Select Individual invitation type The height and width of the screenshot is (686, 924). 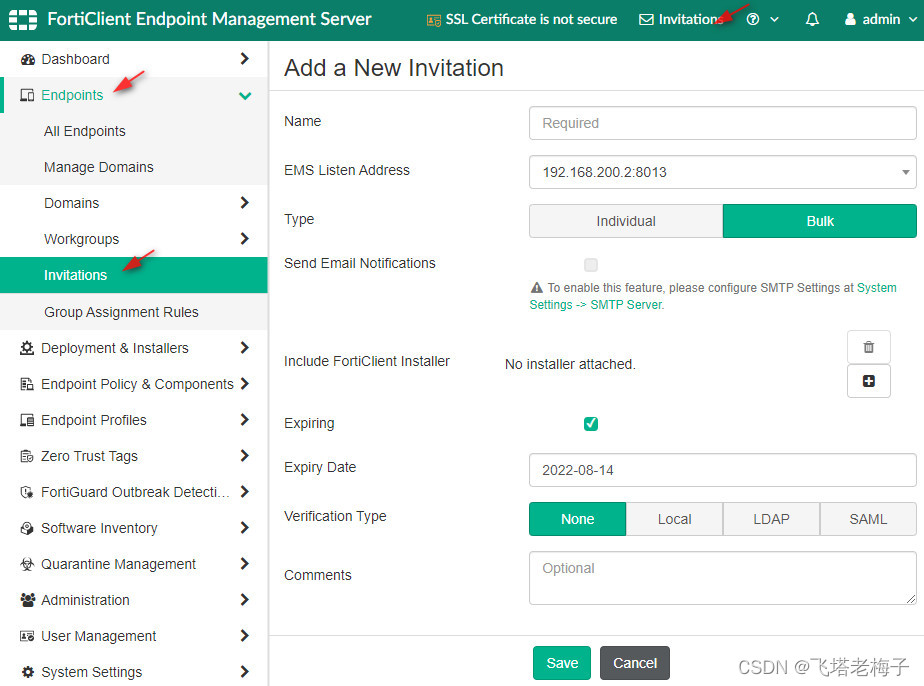pyautogui.click(x=626, y=221)
